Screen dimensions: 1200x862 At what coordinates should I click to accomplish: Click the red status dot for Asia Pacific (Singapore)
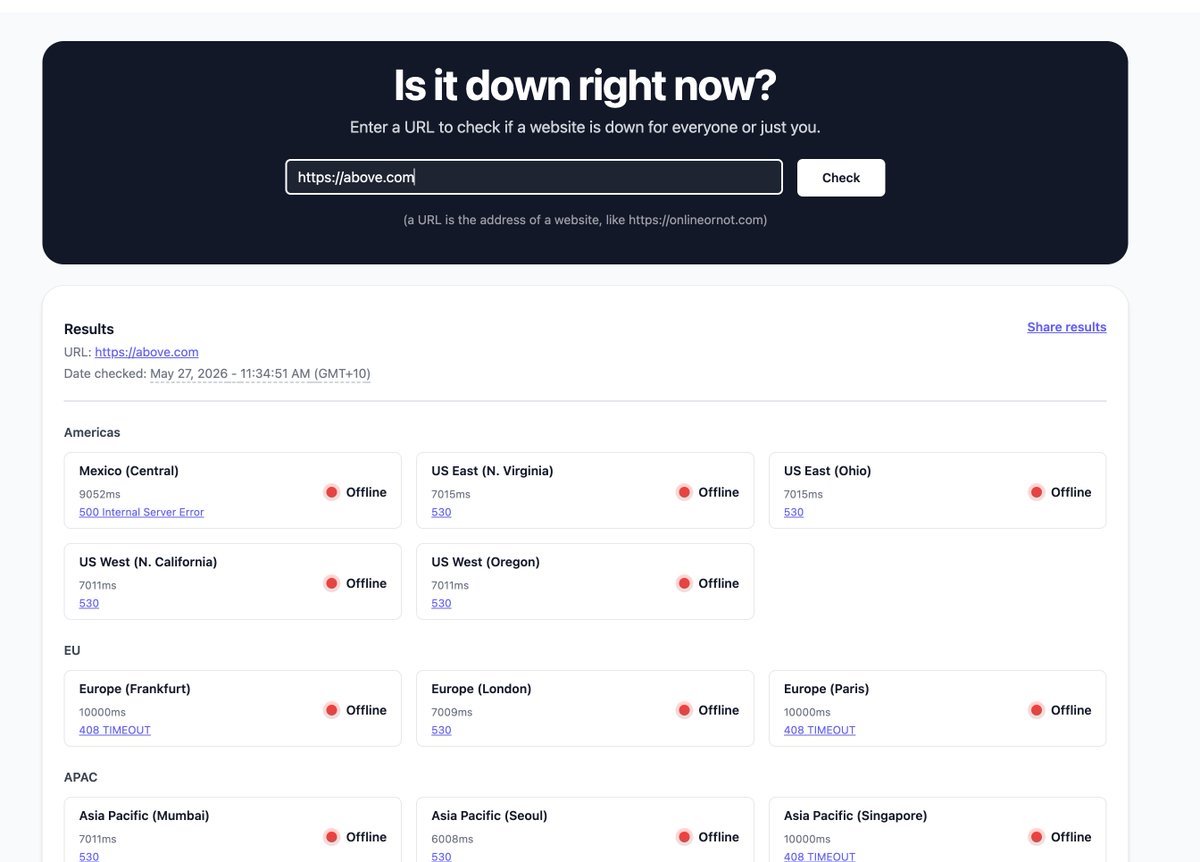(1036, 837)
